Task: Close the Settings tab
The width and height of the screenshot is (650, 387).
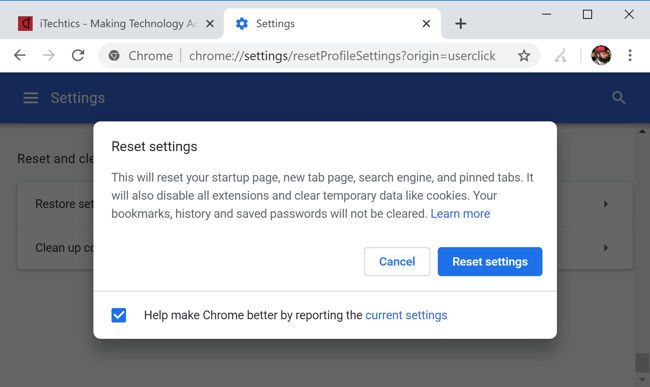Action: (x=426, y=24)
